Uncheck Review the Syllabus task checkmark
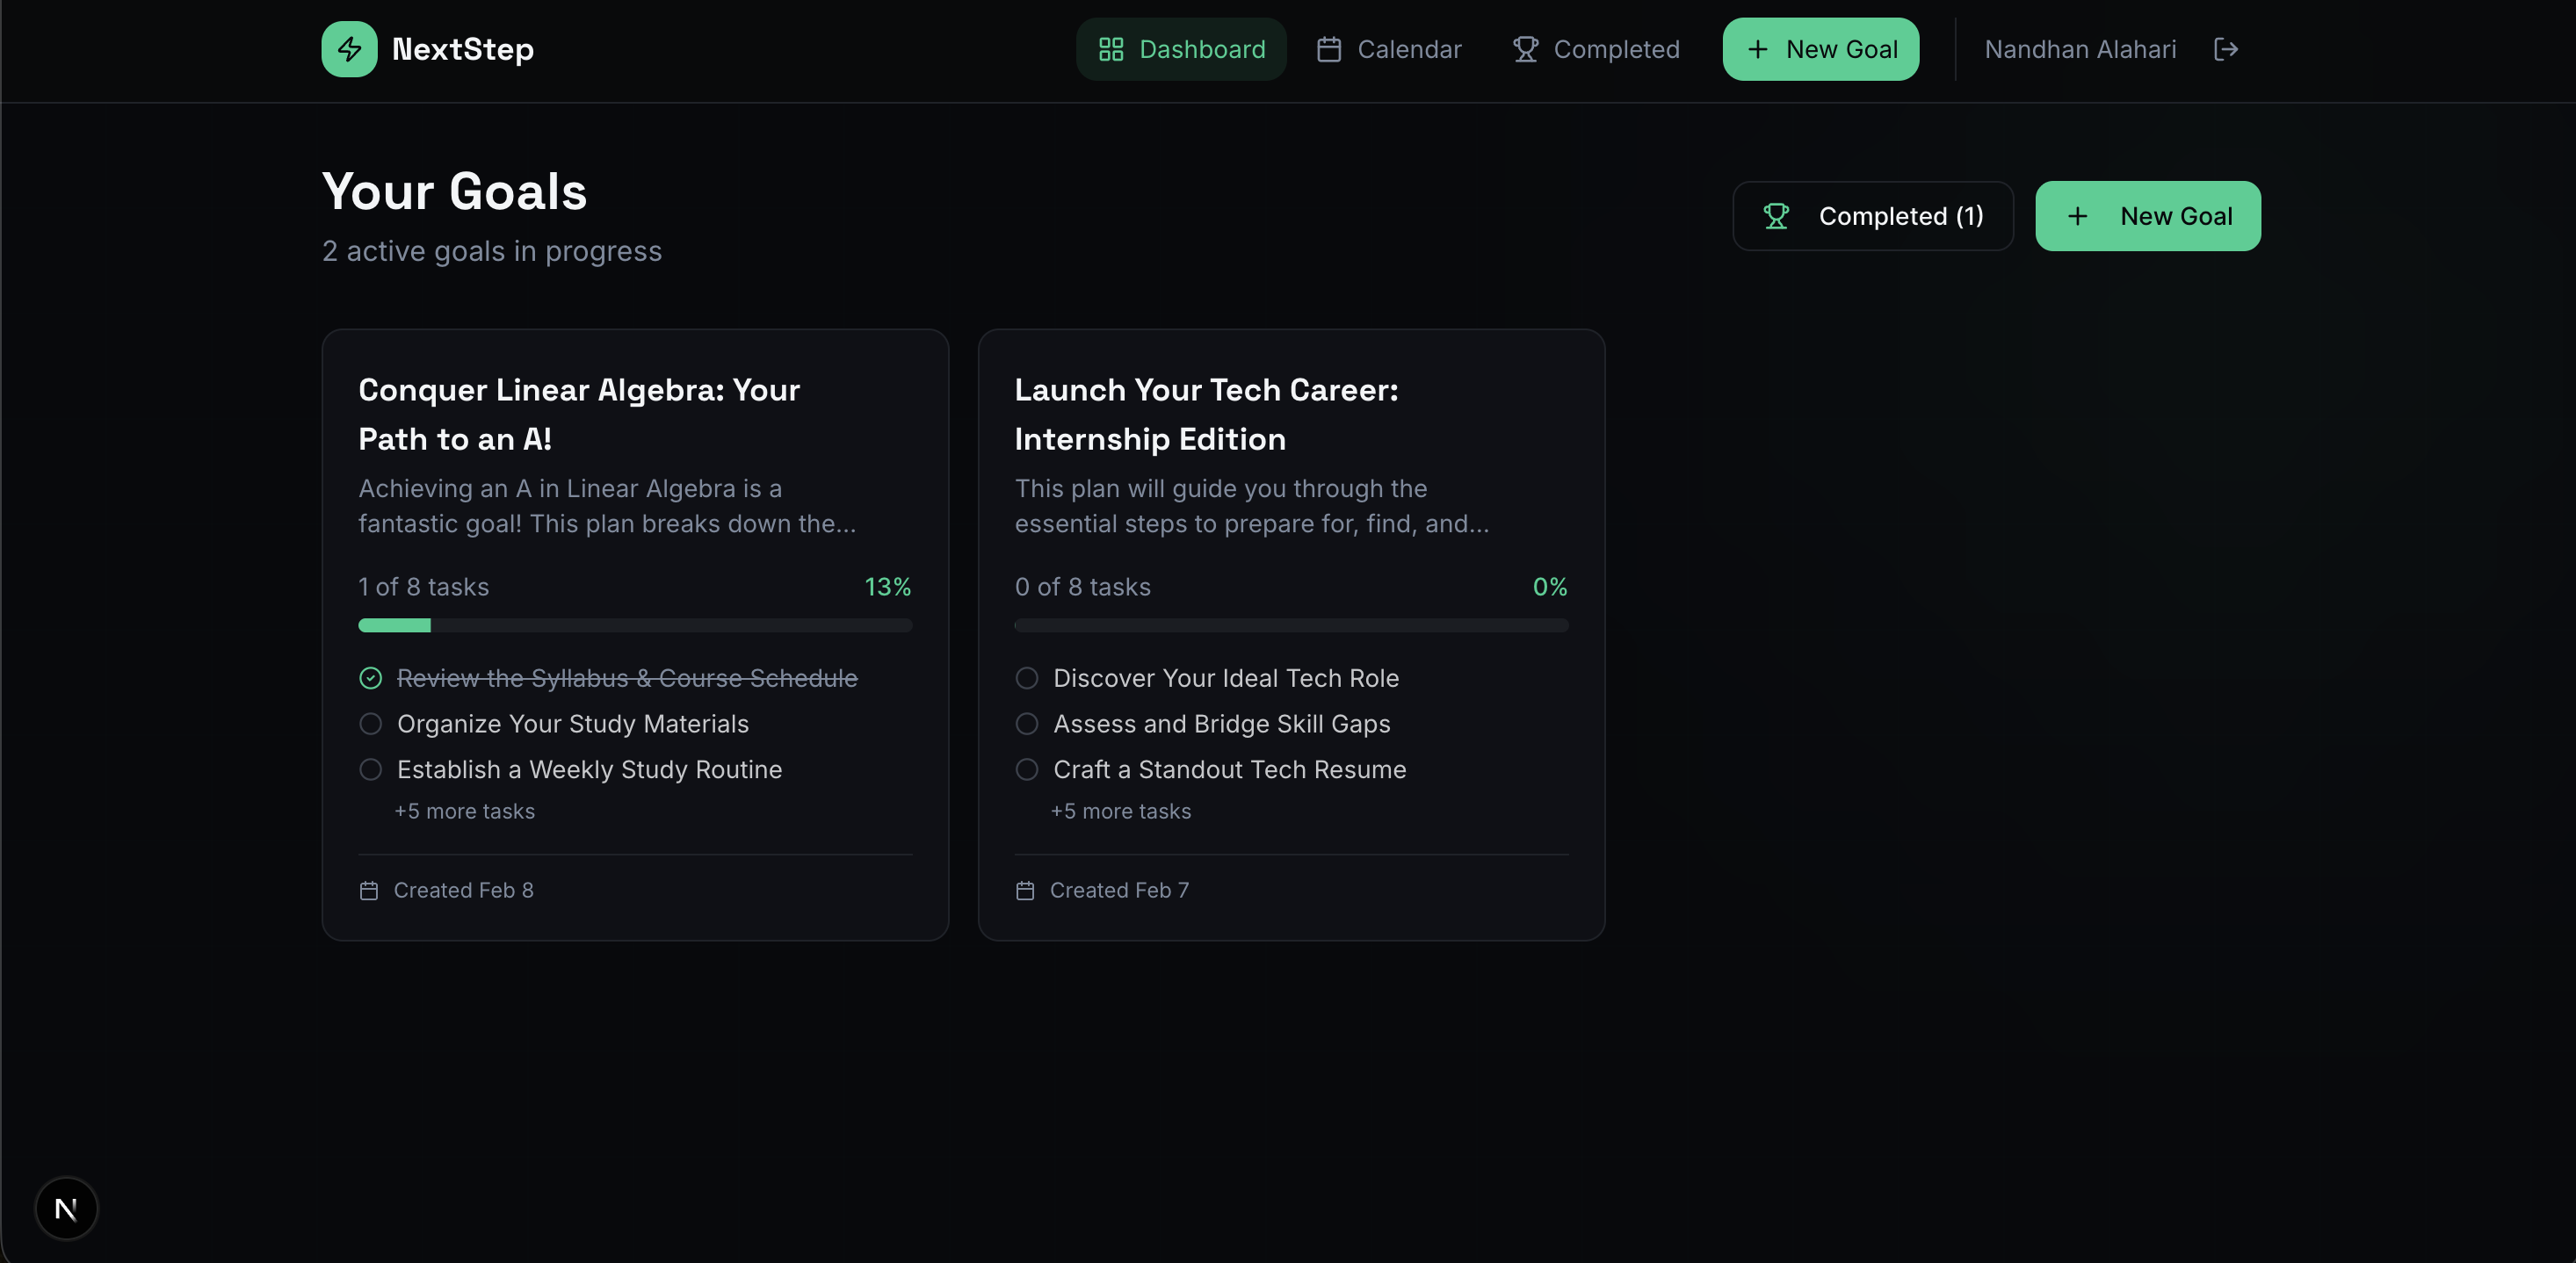The image size is (2576, 1263). 371,678
